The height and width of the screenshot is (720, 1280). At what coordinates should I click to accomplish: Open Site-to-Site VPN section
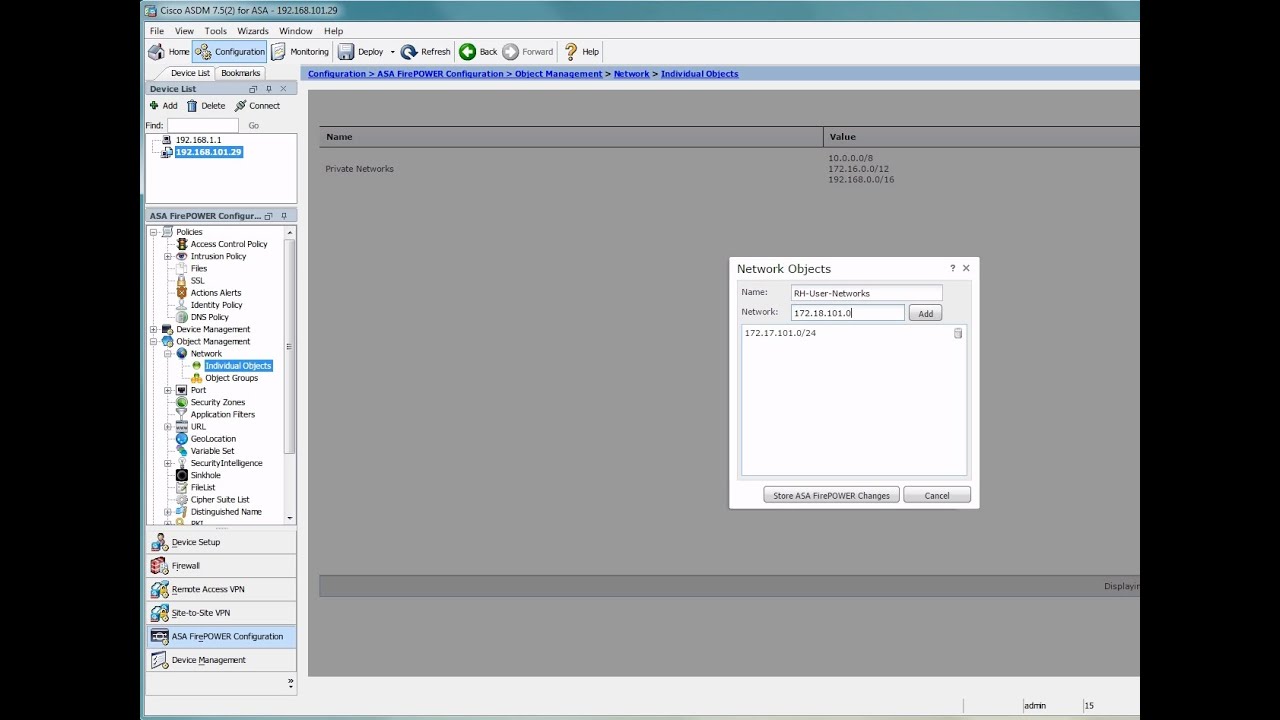coord(221,613)
